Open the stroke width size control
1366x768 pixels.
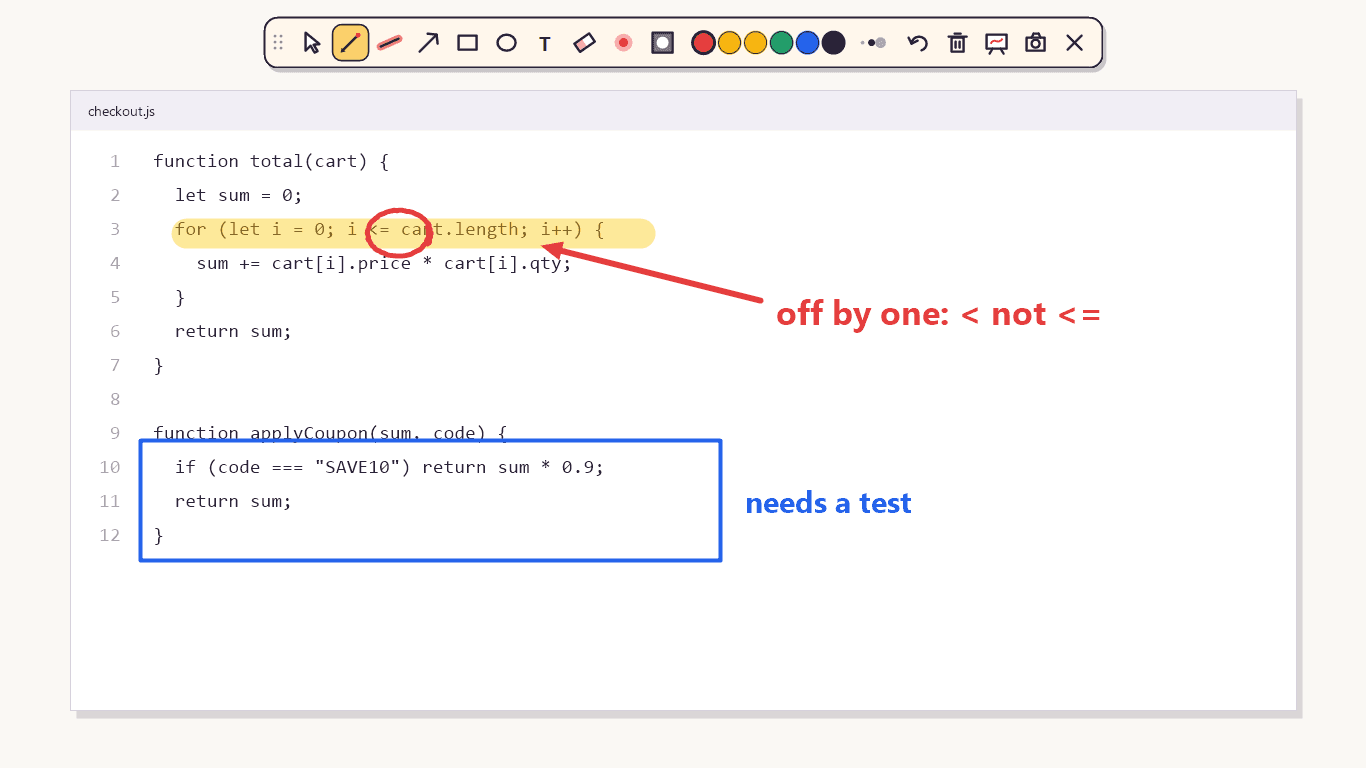point(874,43)
